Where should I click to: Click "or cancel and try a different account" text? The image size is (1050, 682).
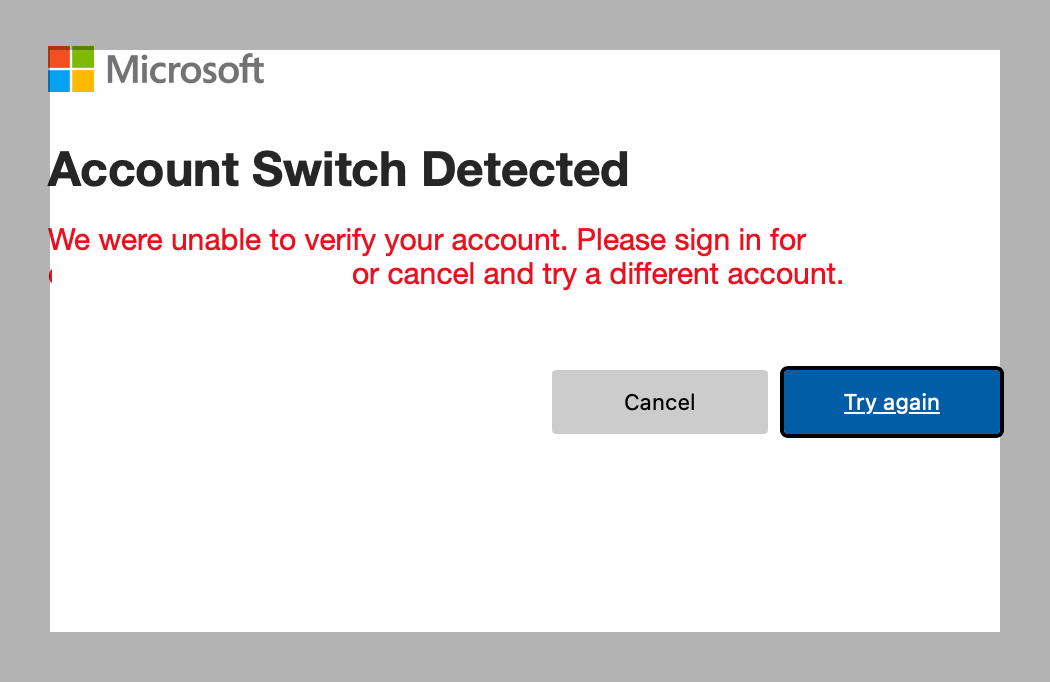click(x=596, y=274)
